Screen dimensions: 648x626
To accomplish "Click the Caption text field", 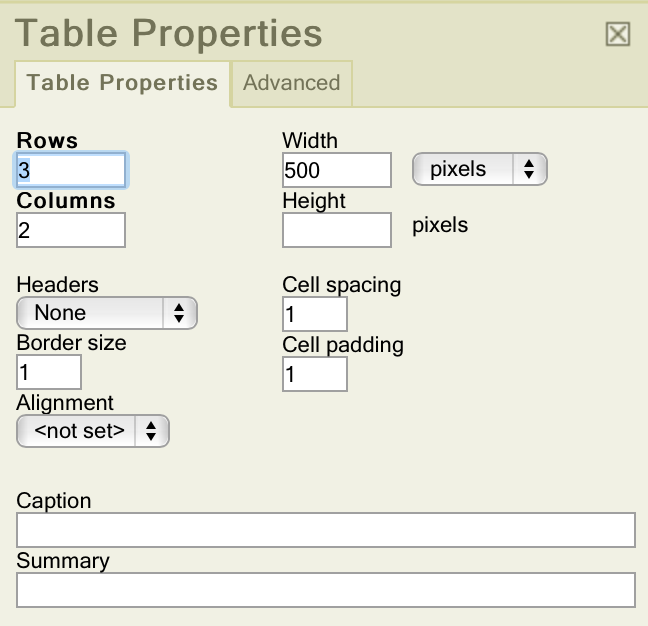I will (326, 530).
